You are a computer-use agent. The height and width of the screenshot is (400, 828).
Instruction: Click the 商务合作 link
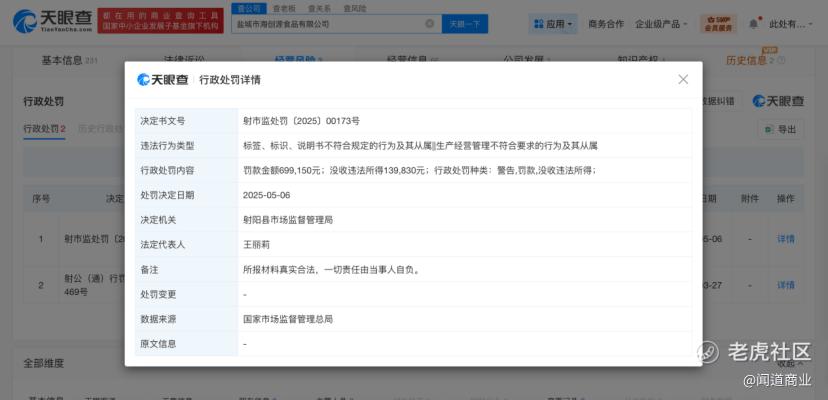[x=606, y=24]
